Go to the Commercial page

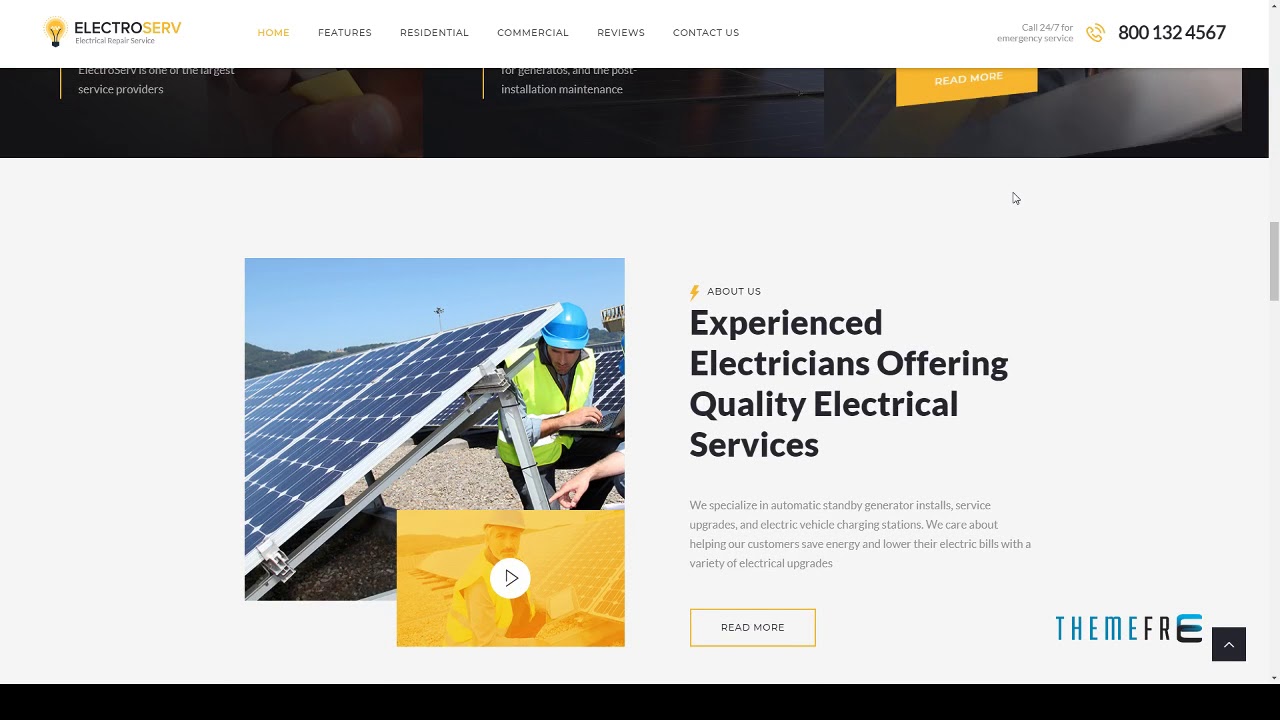(x=533, y=33)
